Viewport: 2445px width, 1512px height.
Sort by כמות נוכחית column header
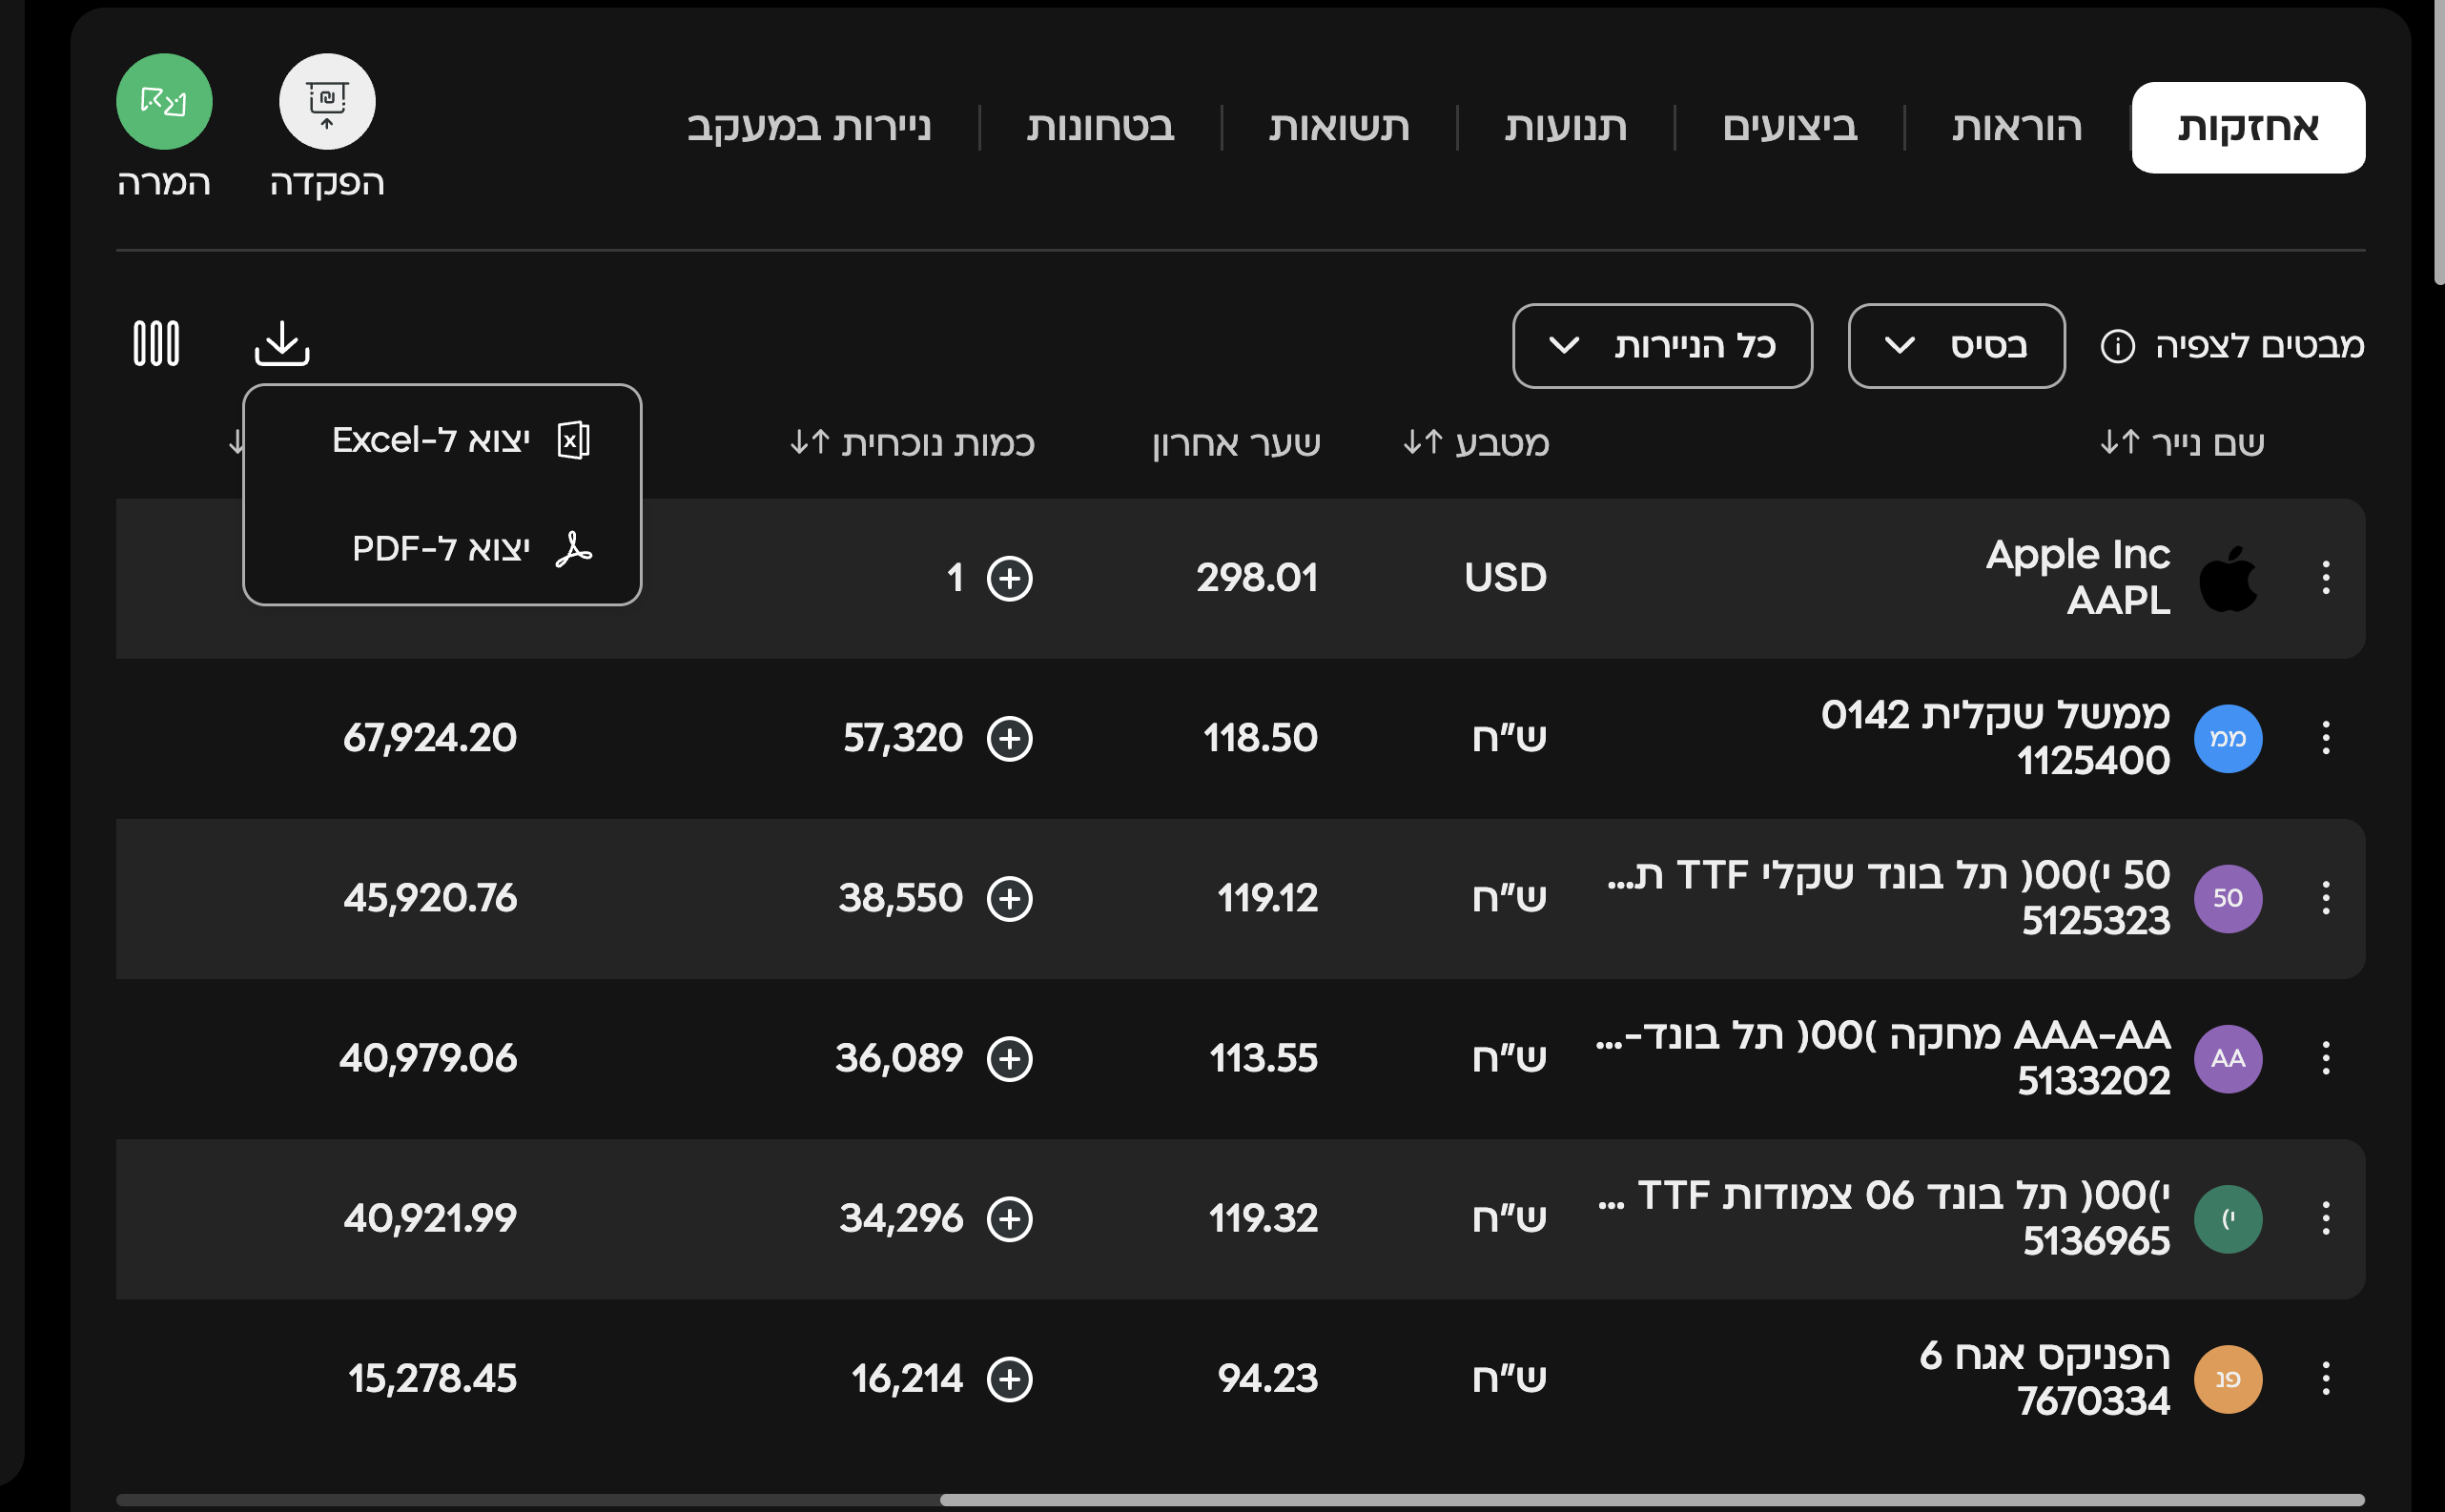click(911, 442)
